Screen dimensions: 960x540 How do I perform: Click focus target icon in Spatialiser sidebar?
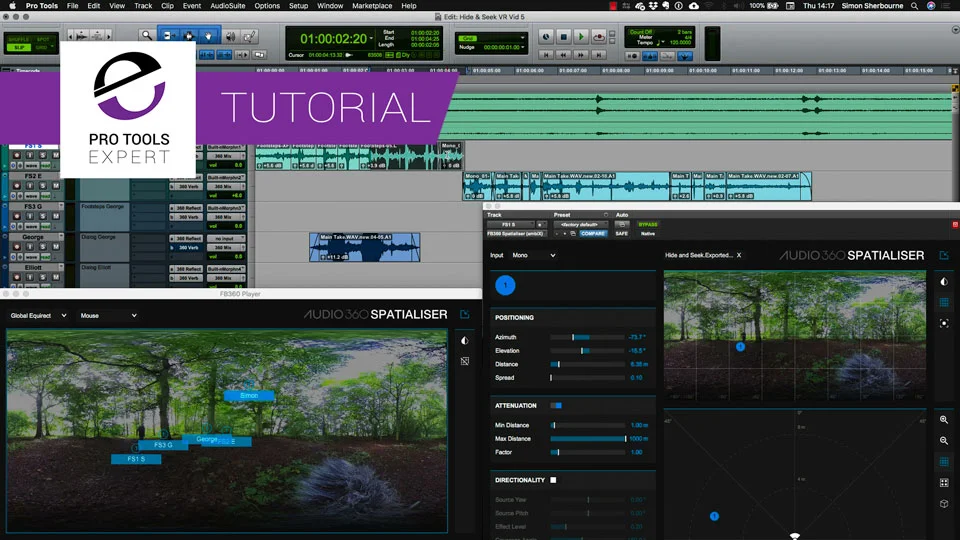(x=944, y=323)
